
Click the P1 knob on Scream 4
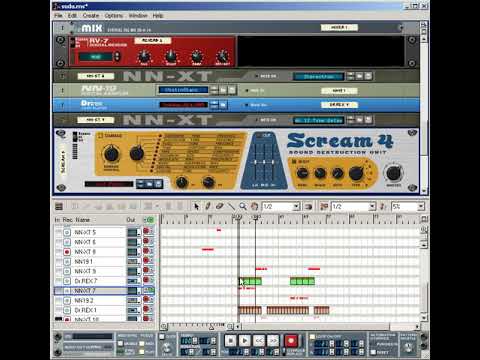[x=182, y=182]
